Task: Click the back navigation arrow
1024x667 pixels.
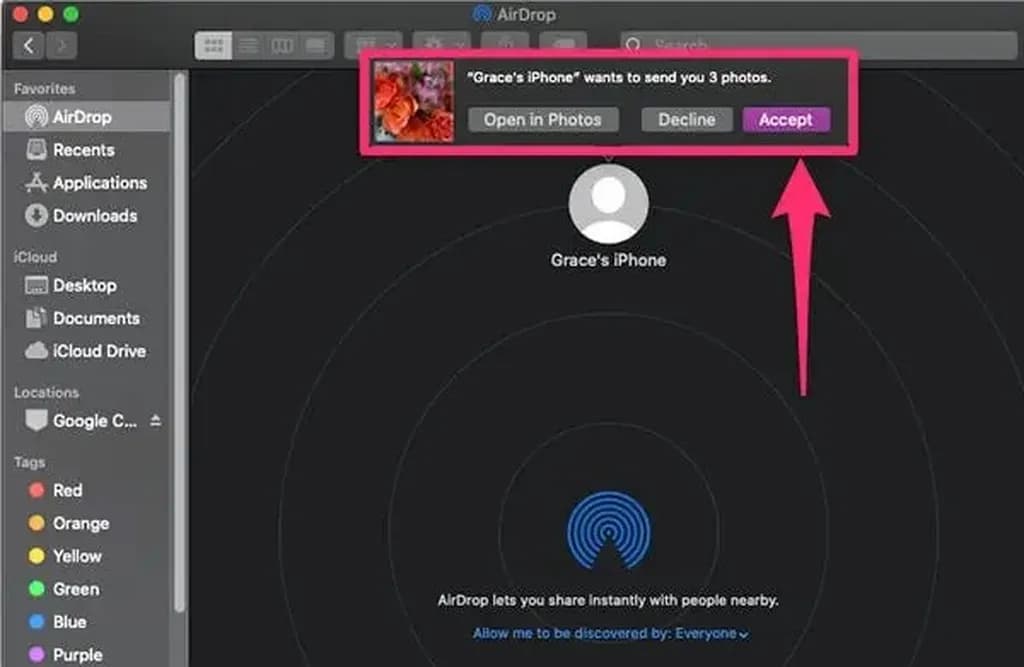Action: [29, 45]
